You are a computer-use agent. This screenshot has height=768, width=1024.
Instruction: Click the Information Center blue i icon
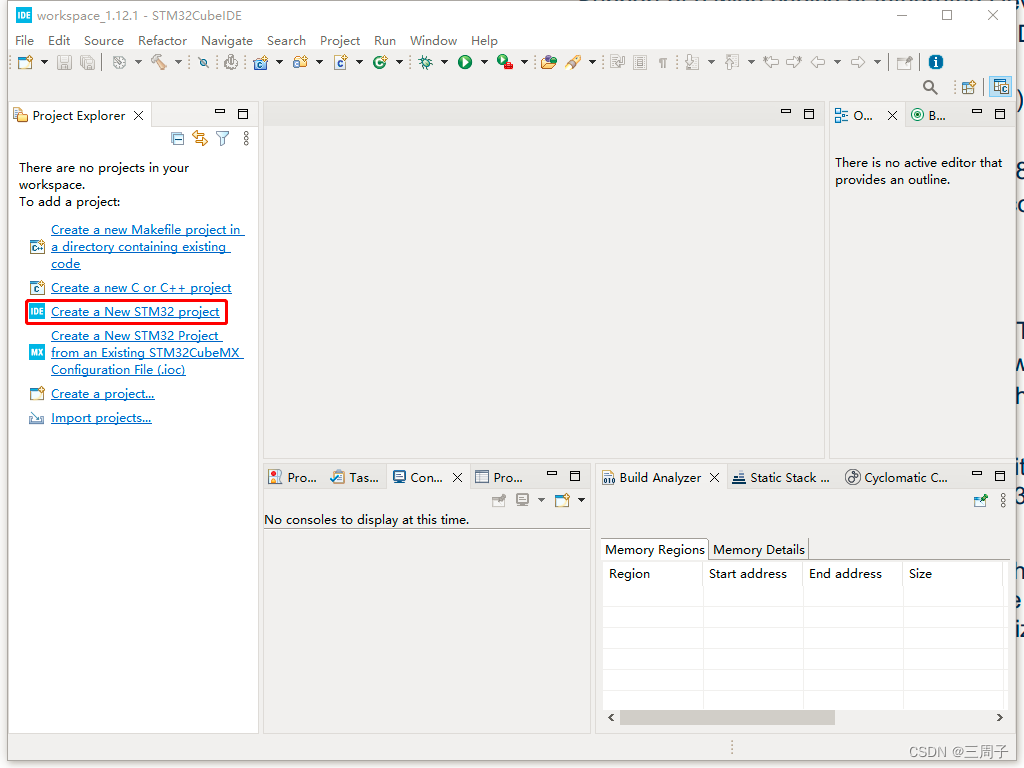point(936,62)
